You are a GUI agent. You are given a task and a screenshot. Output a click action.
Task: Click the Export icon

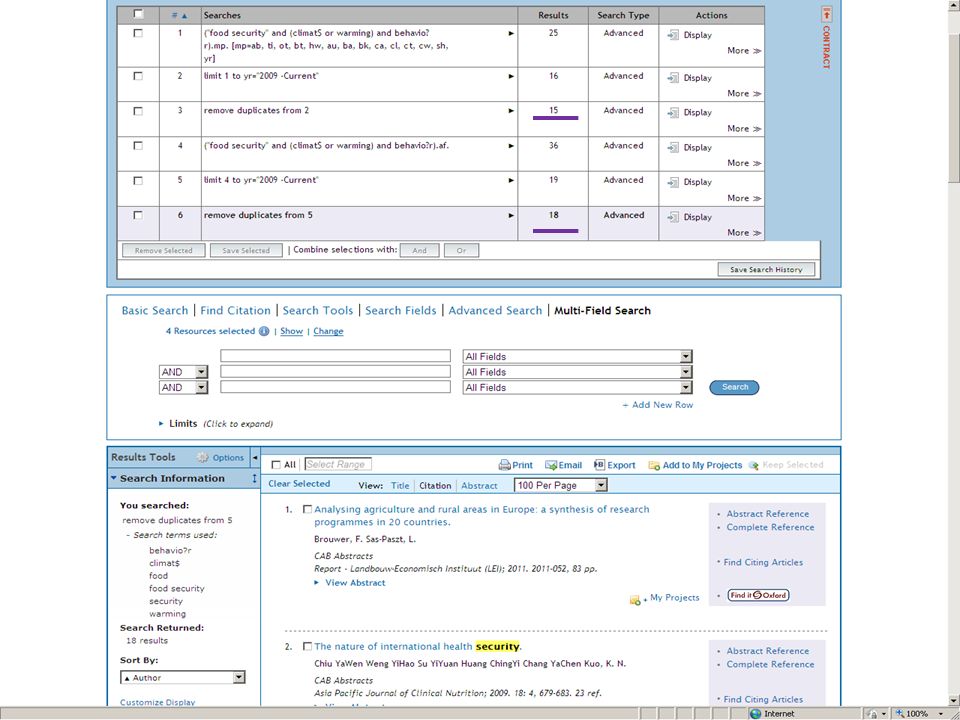click(599, 465)
